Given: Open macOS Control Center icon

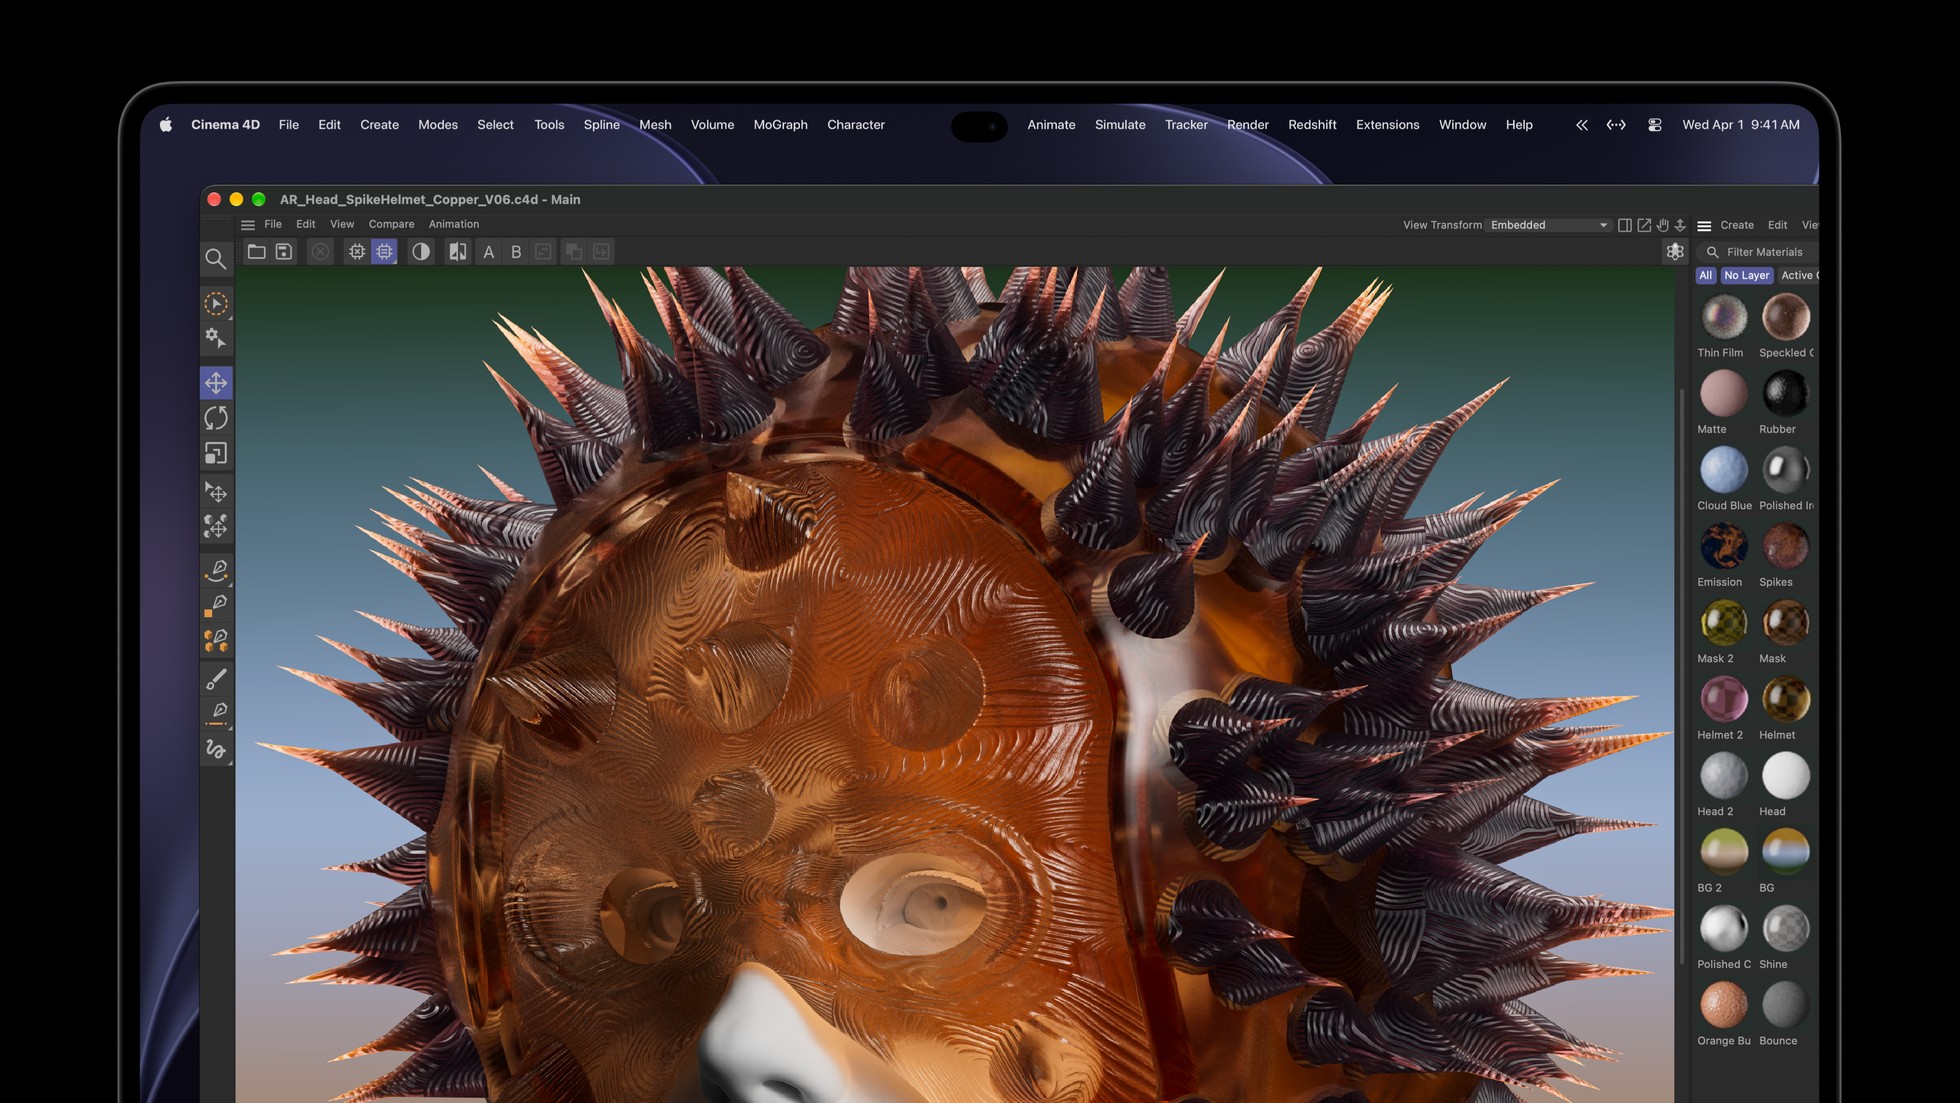Looking at the screenshot, I should point(1655,125).
